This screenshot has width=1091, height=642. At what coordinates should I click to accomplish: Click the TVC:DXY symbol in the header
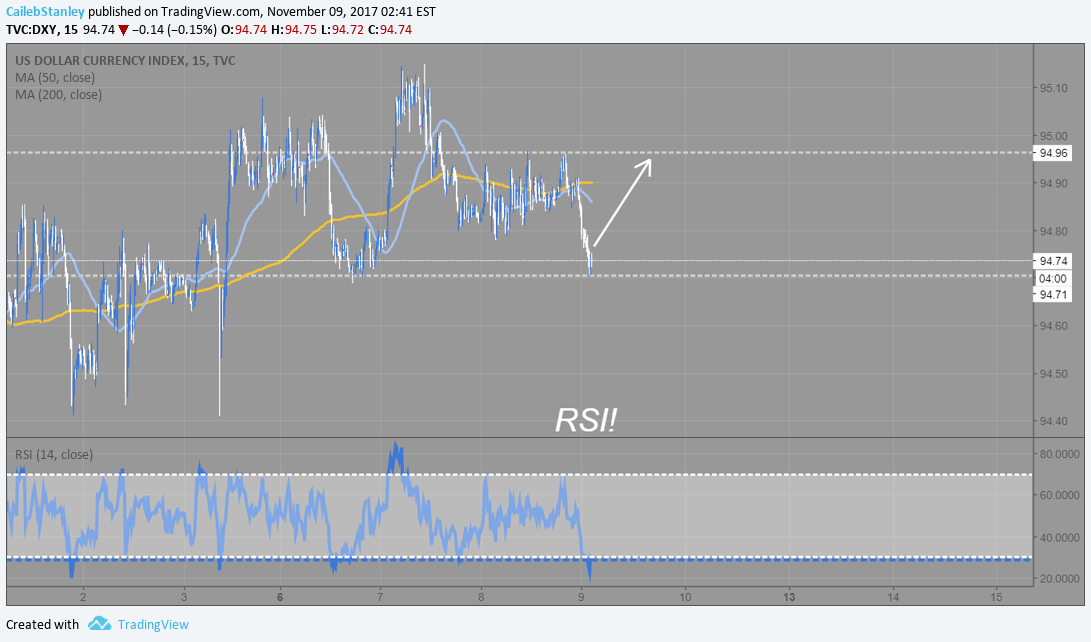tap(32, 30)
